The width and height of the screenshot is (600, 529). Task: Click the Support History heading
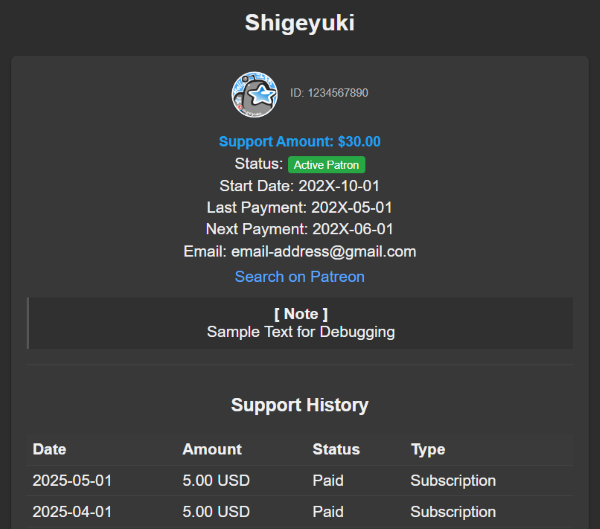pyautogui.click(x=300, y=405)
